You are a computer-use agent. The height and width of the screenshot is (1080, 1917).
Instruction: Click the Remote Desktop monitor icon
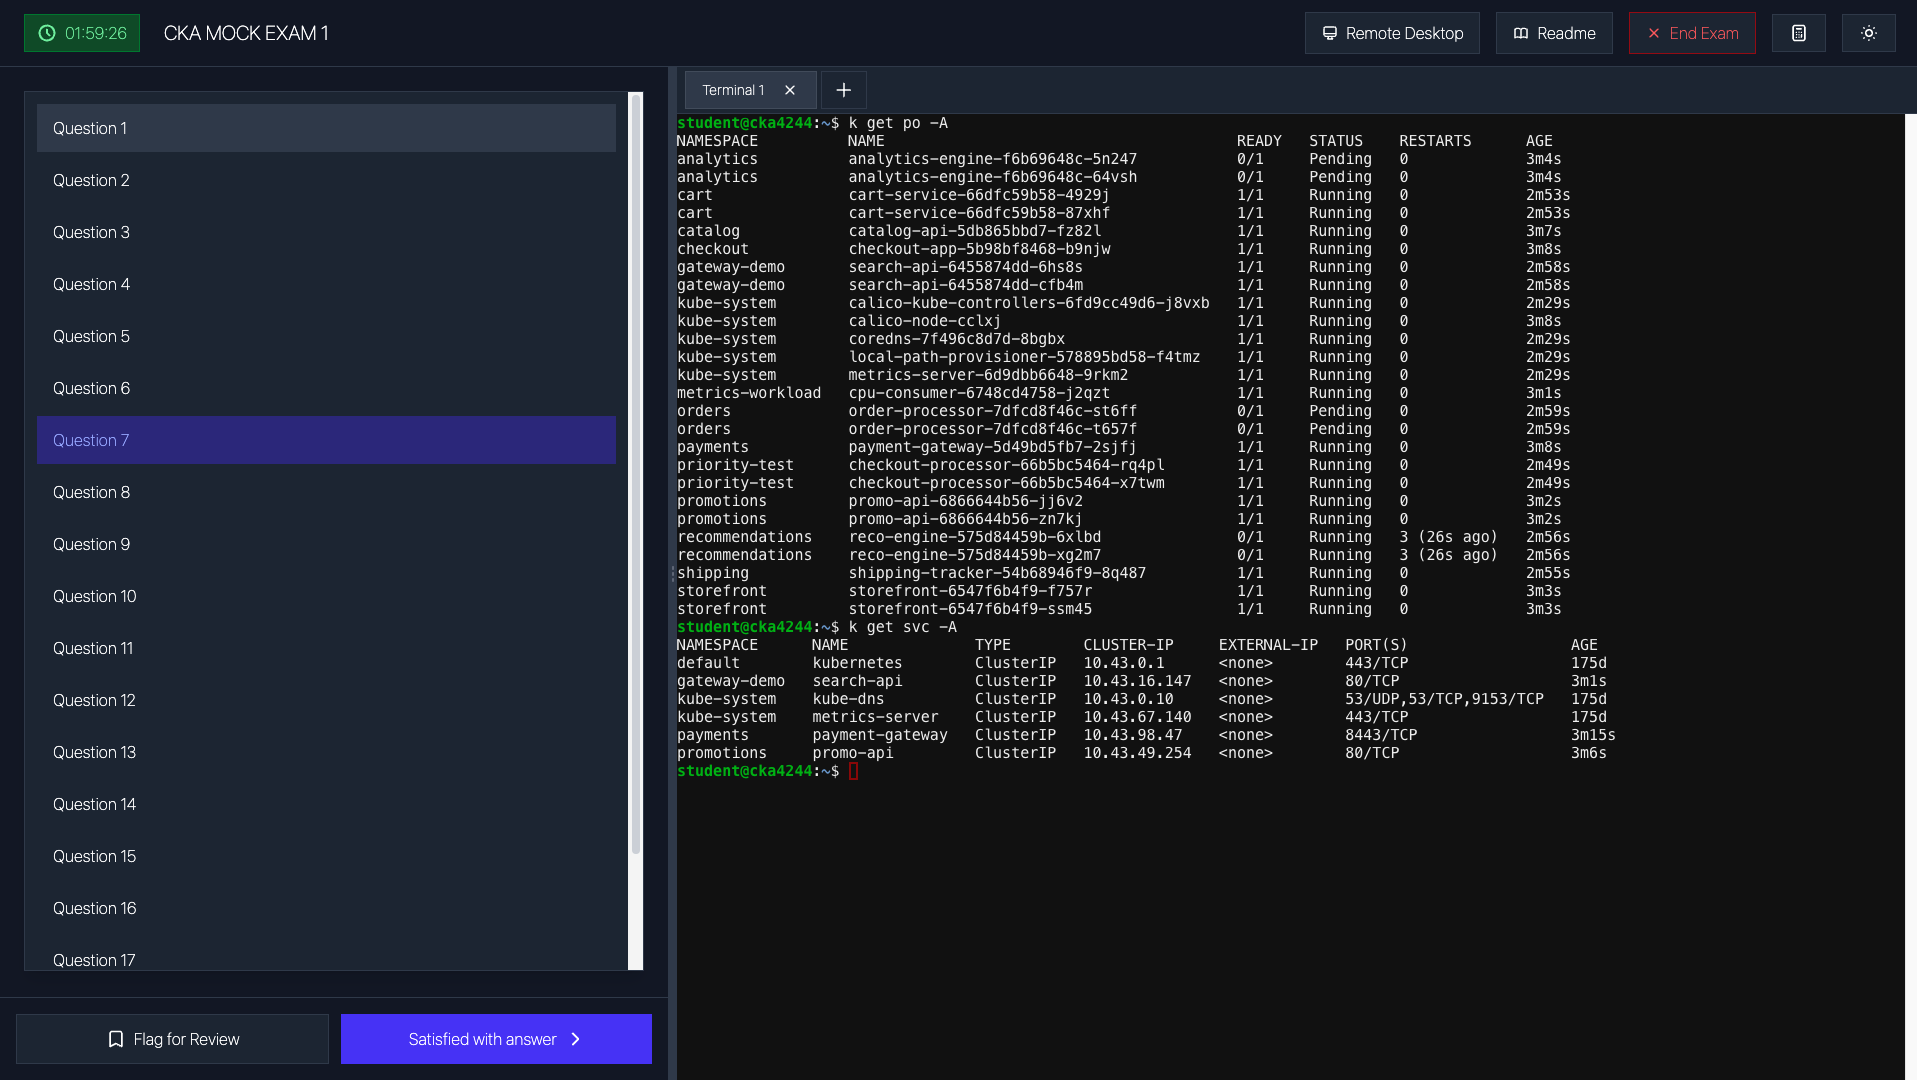pyautogui.click(x=1329, y=33)
